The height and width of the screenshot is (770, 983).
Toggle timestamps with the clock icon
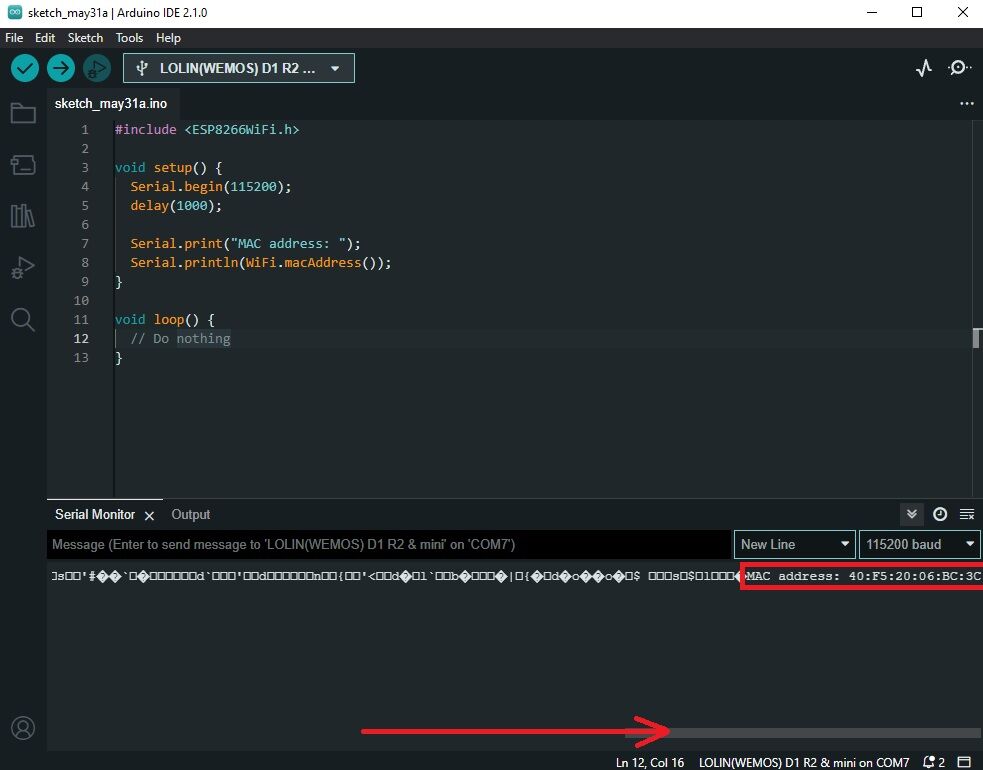point(939,514)
